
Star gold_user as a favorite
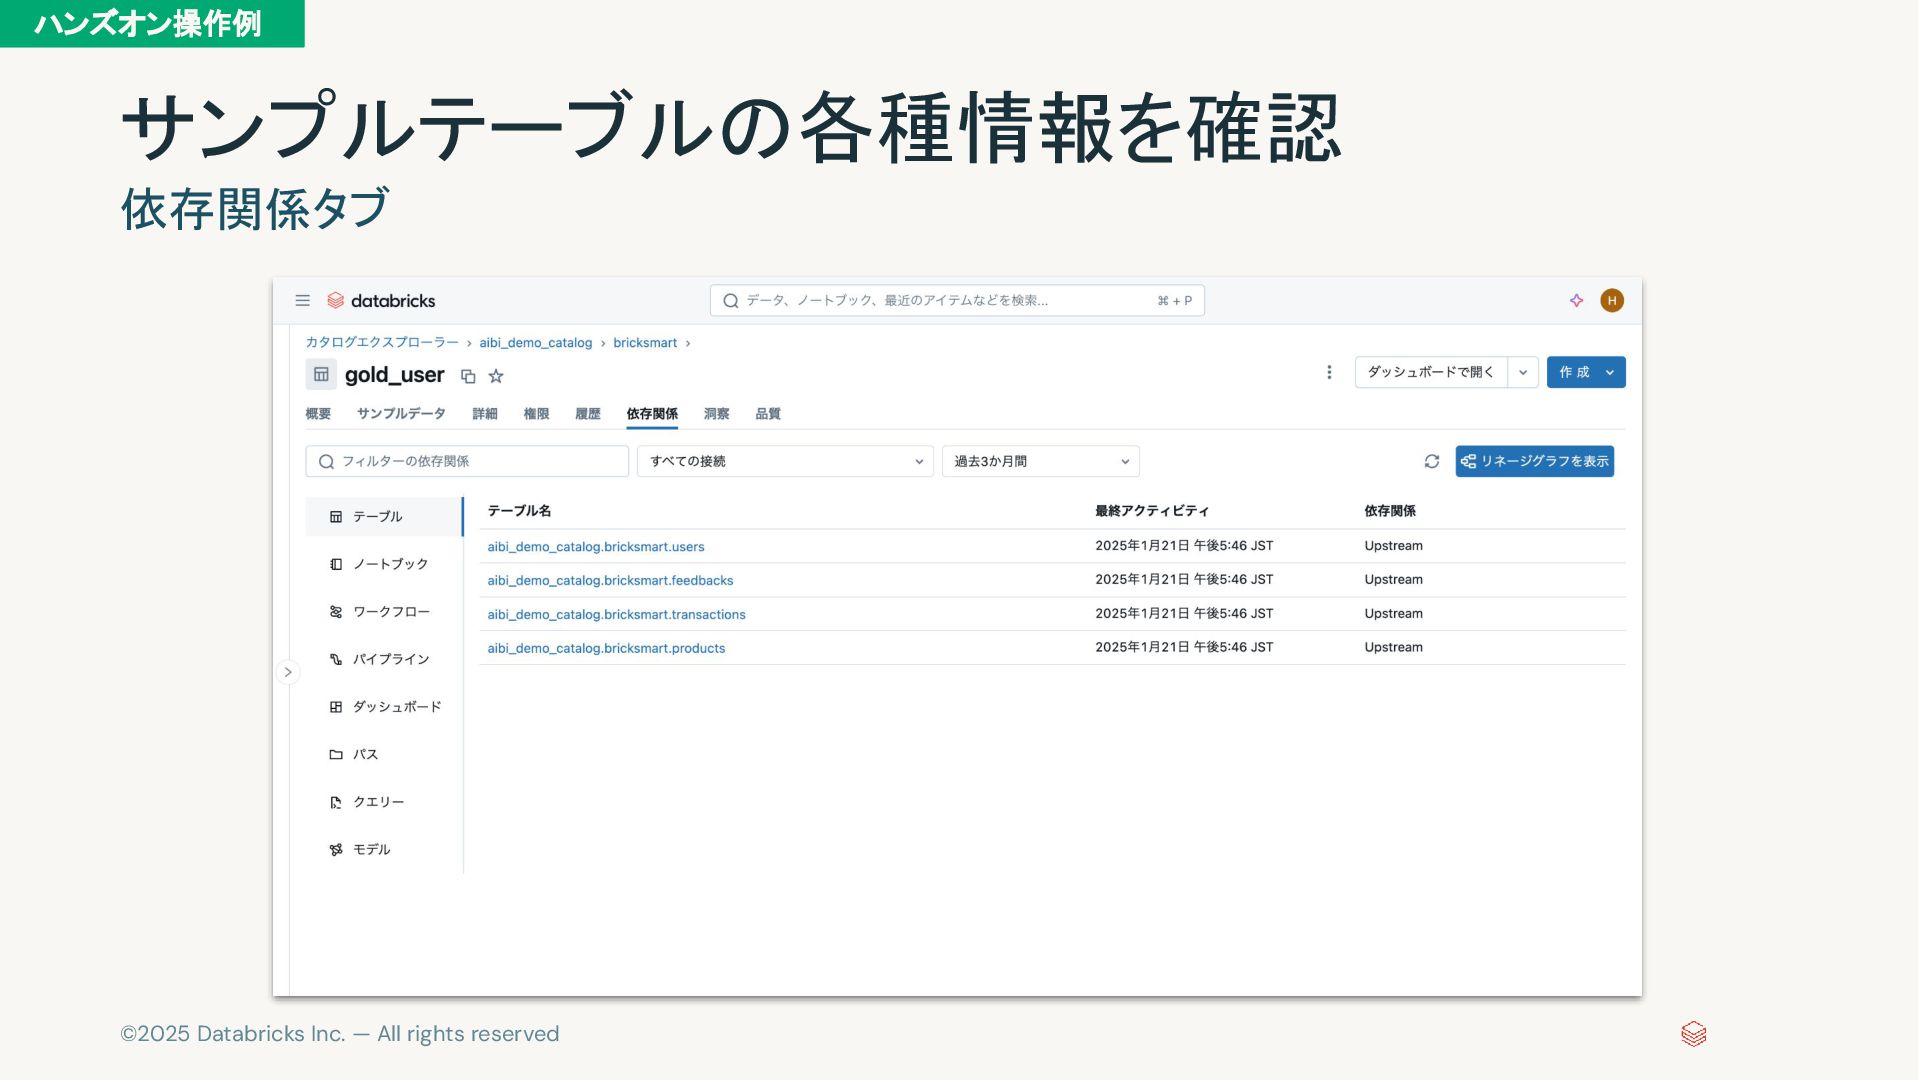click(495, 376)
